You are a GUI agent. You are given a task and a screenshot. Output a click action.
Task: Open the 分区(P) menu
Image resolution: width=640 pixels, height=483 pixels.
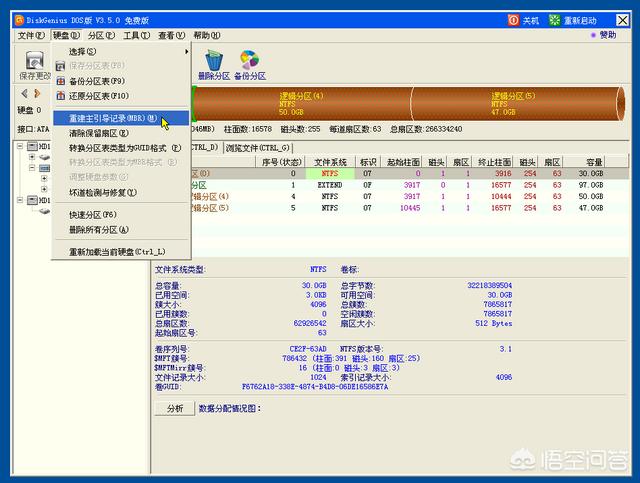101,36
